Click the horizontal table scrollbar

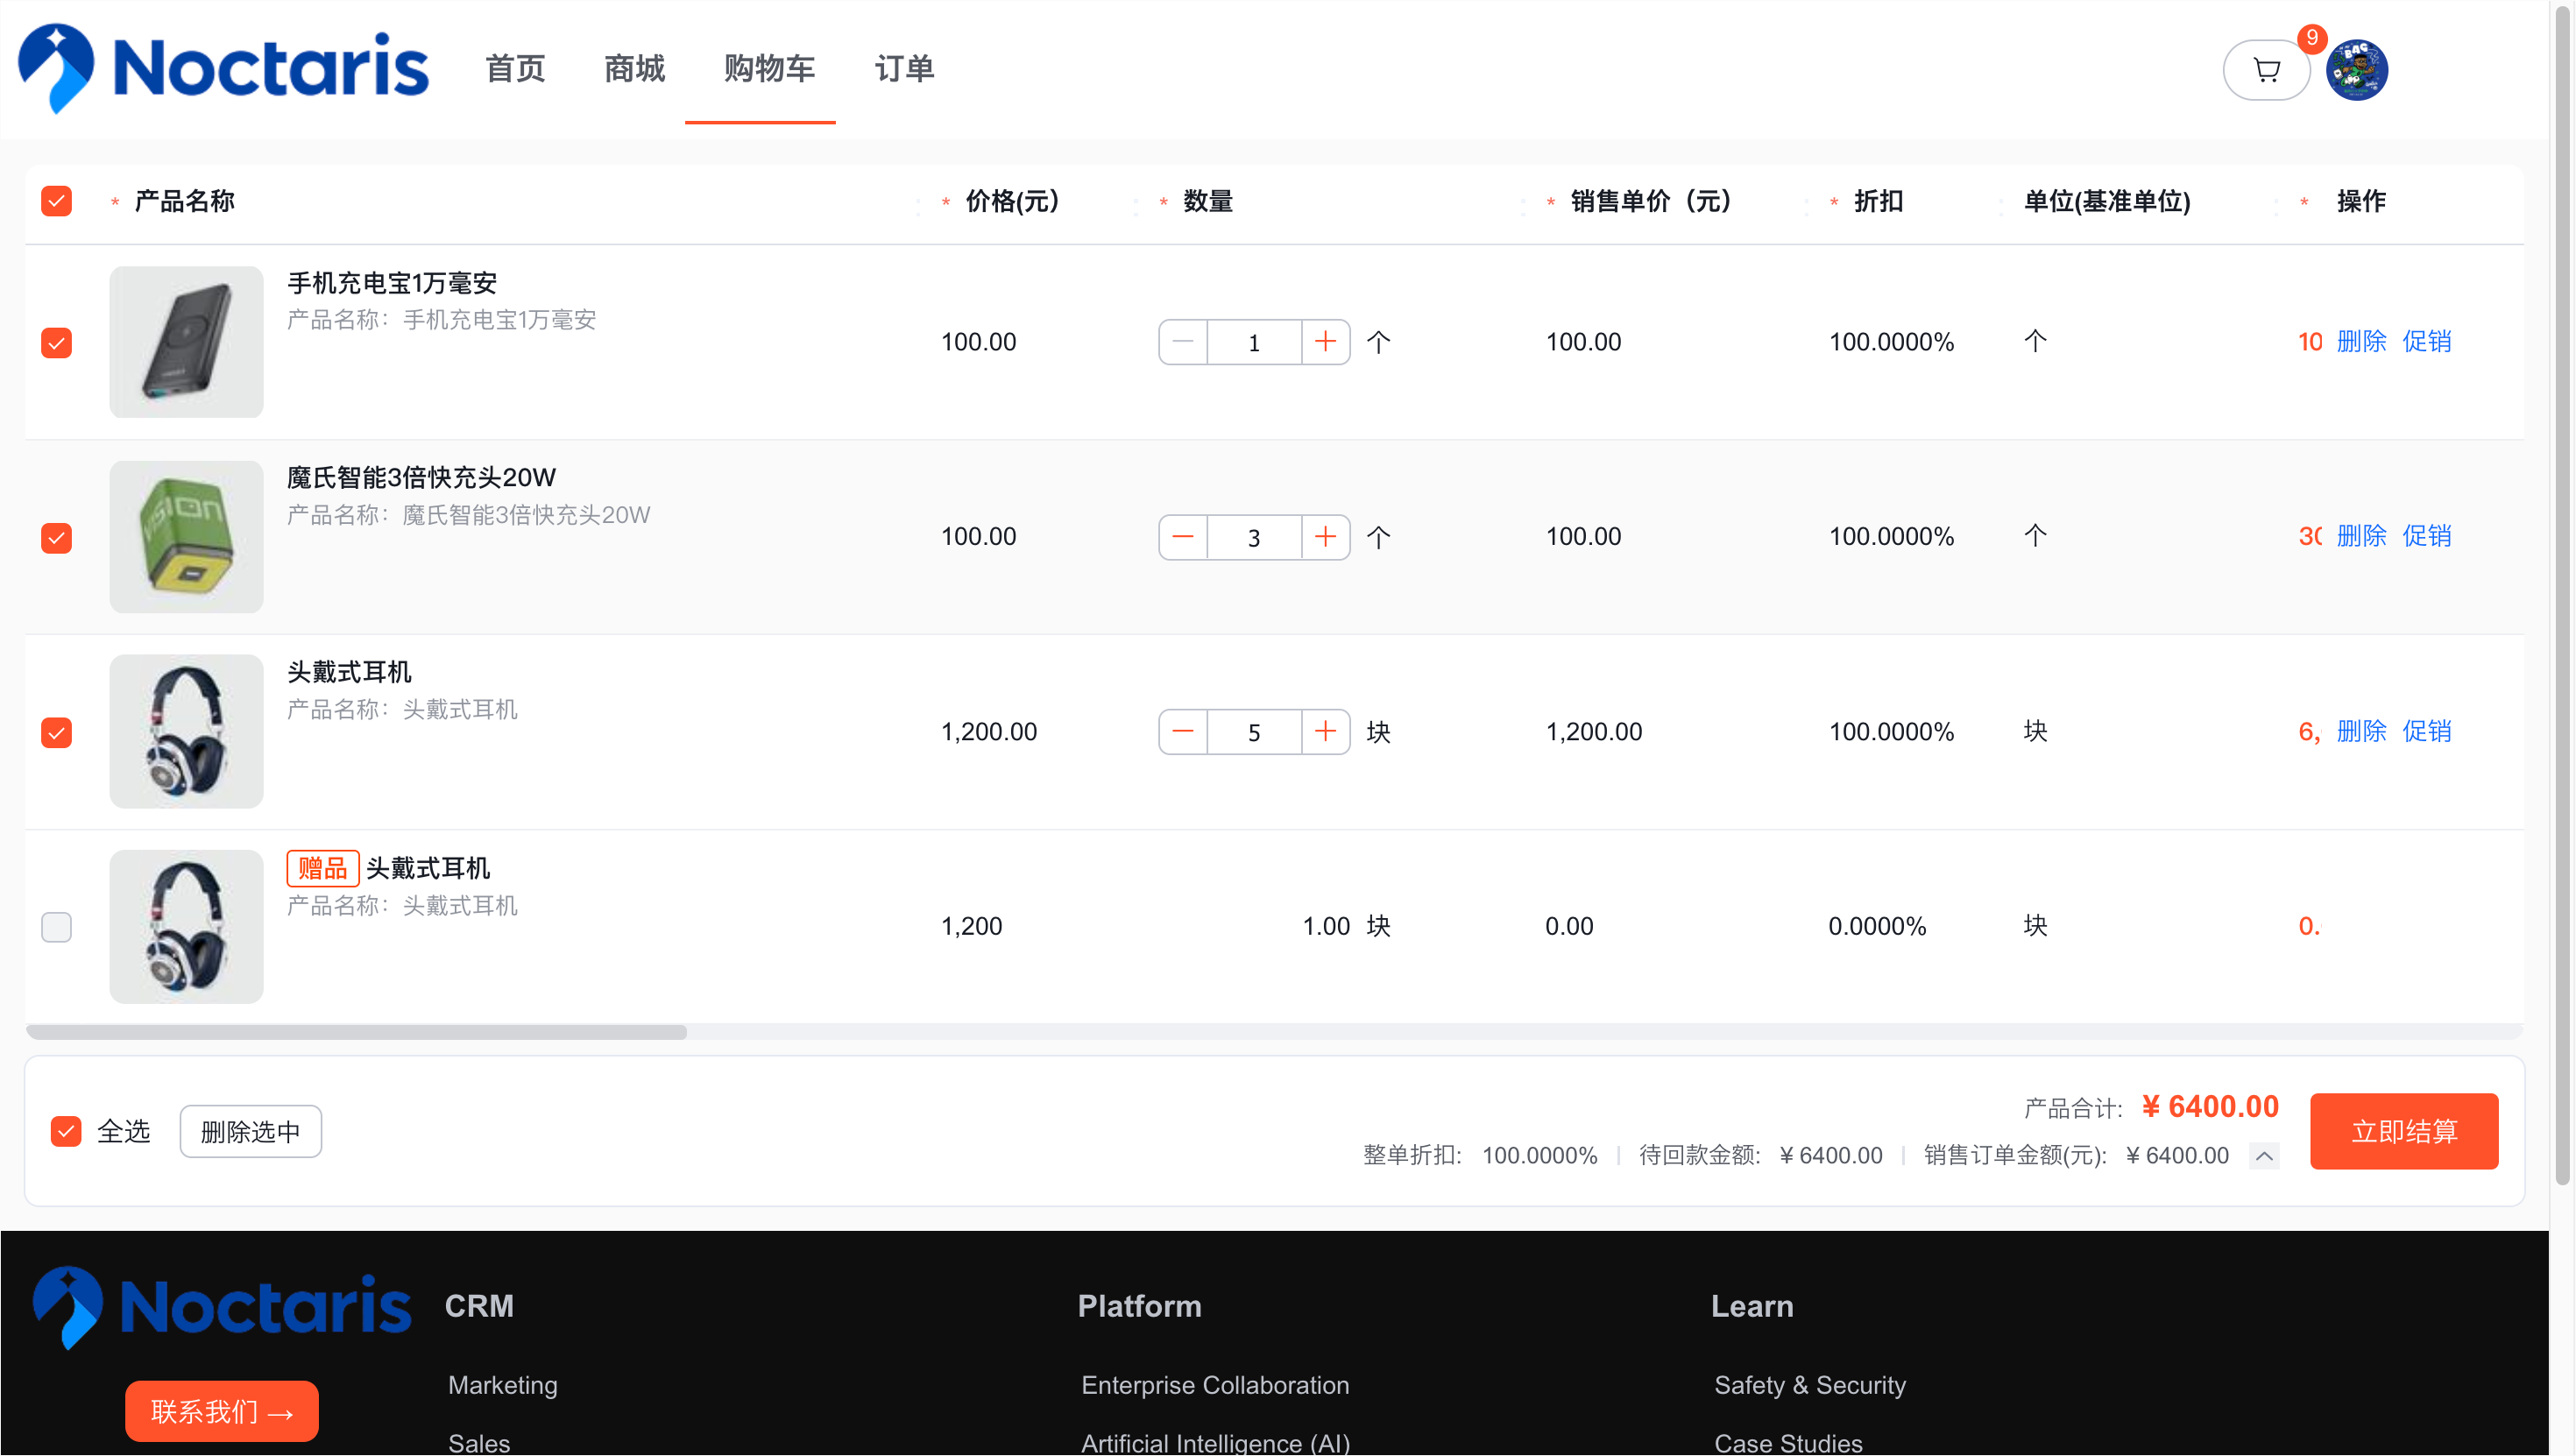(x=357, y=1032)
